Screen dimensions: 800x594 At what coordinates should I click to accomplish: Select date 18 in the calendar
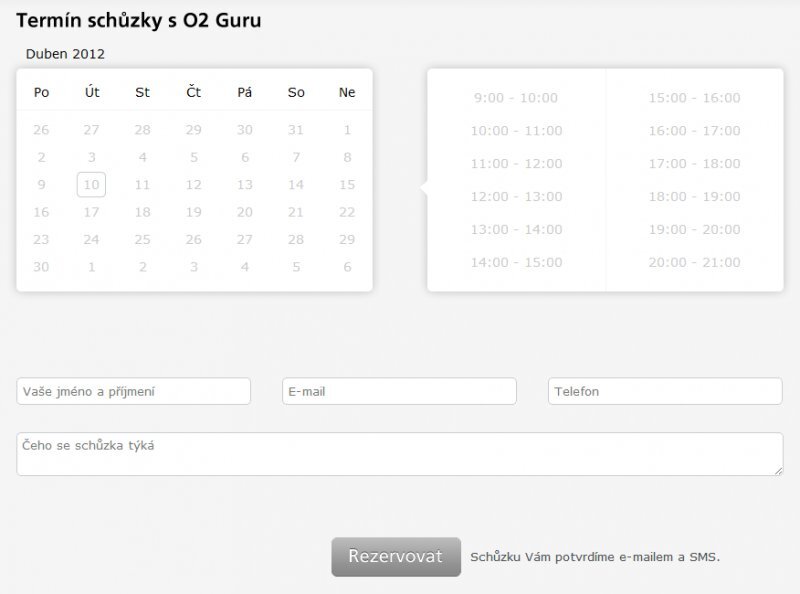pyautogui.click(x=143, y=212)
